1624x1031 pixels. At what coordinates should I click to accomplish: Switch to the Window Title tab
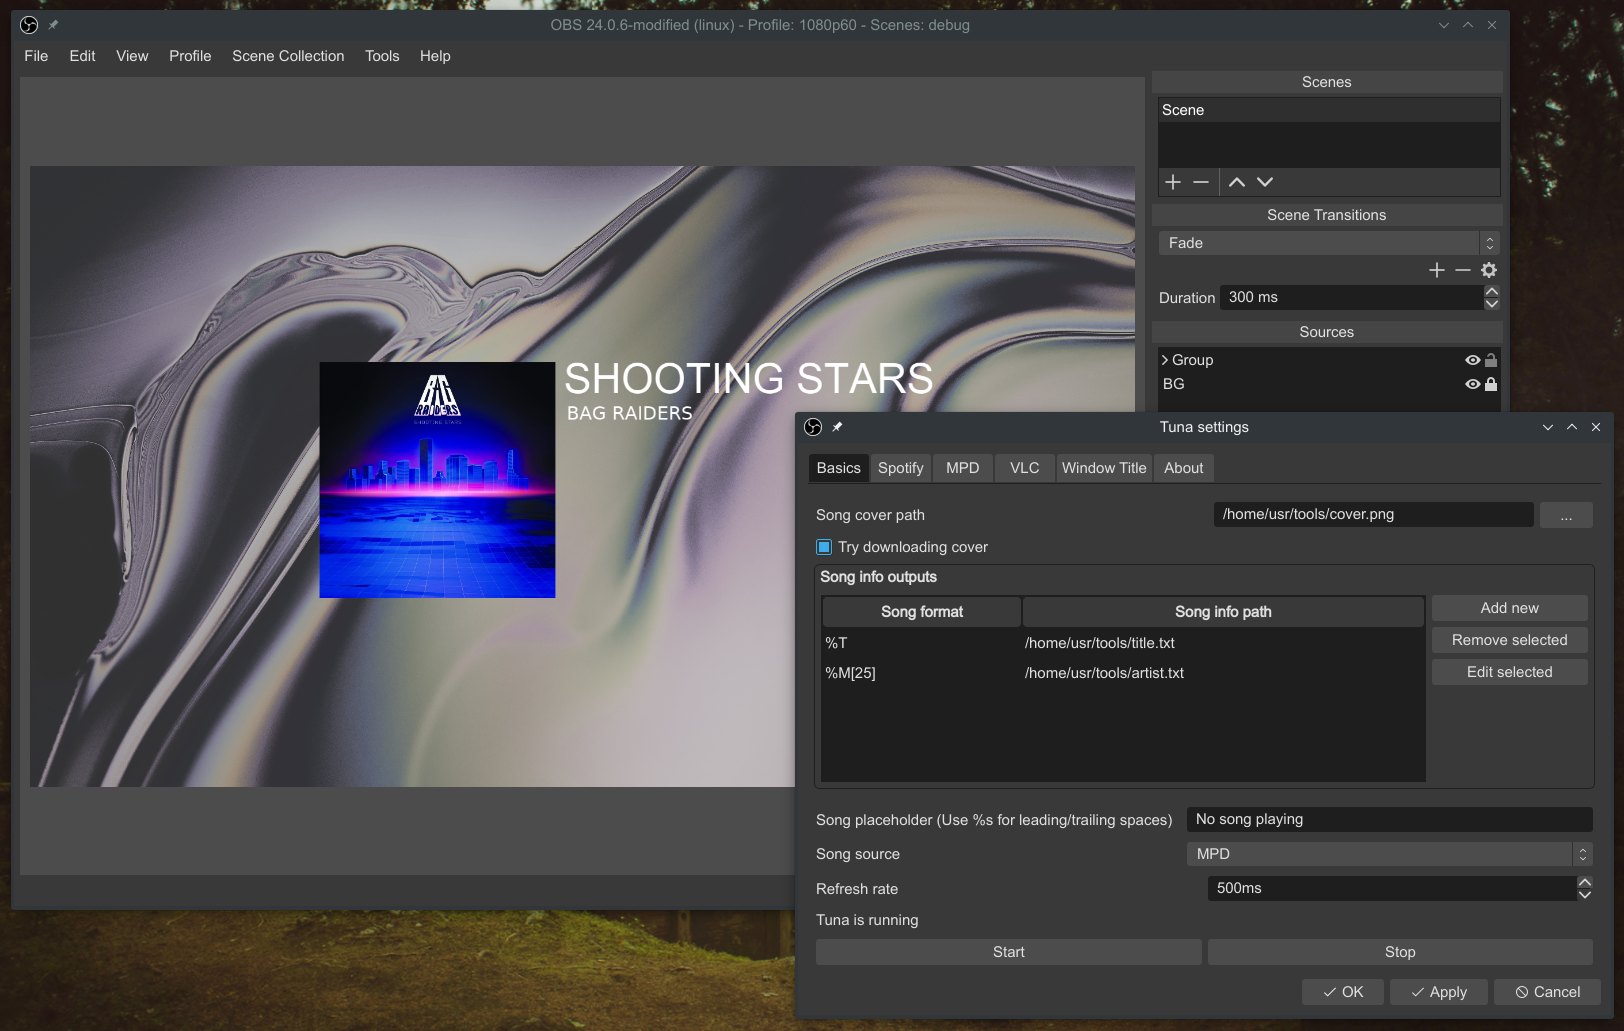[x=1104, y=468]
